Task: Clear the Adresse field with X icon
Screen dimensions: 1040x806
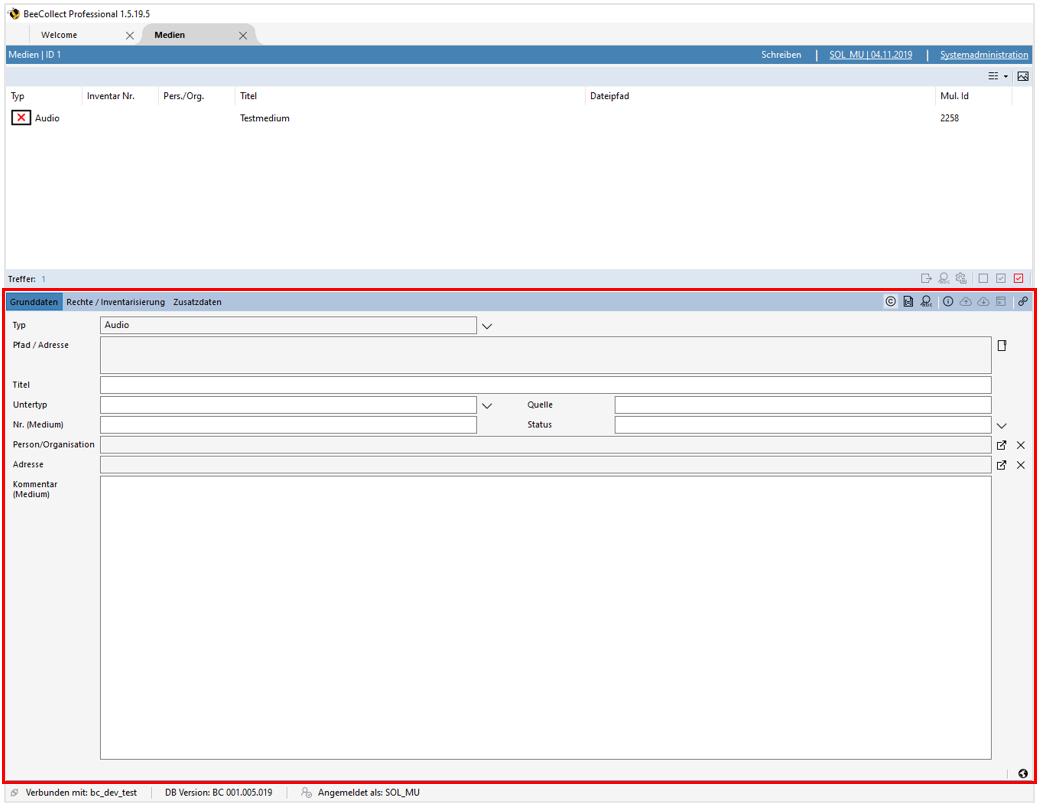Action: [1021, 465]
